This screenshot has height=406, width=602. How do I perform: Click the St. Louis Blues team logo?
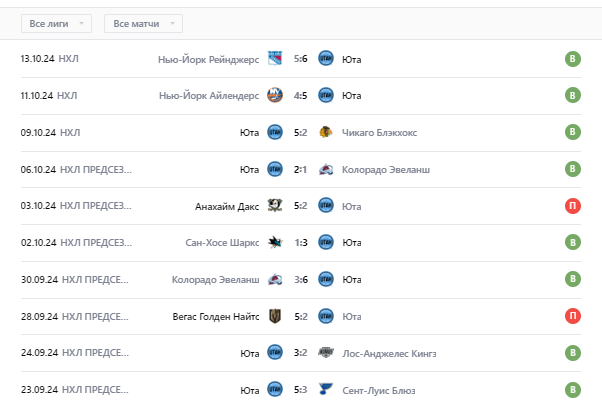pos(325,389)
